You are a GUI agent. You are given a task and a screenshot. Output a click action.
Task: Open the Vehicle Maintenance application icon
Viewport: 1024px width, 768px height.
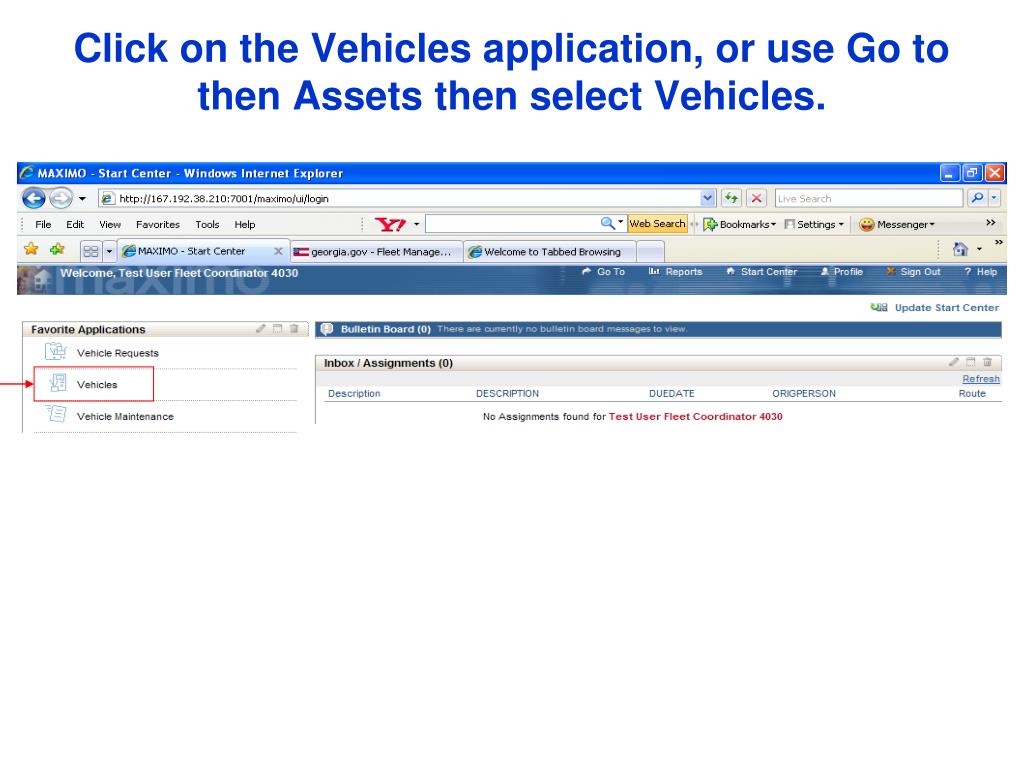[56, 414]
